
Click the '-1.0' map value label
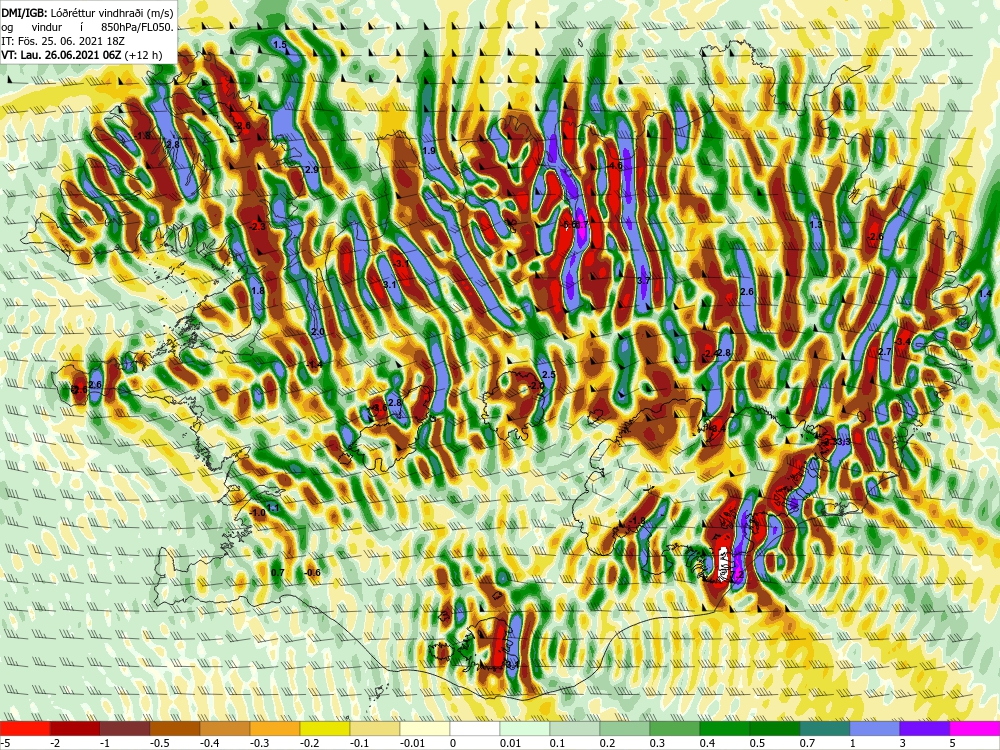[x=257, y=512]
